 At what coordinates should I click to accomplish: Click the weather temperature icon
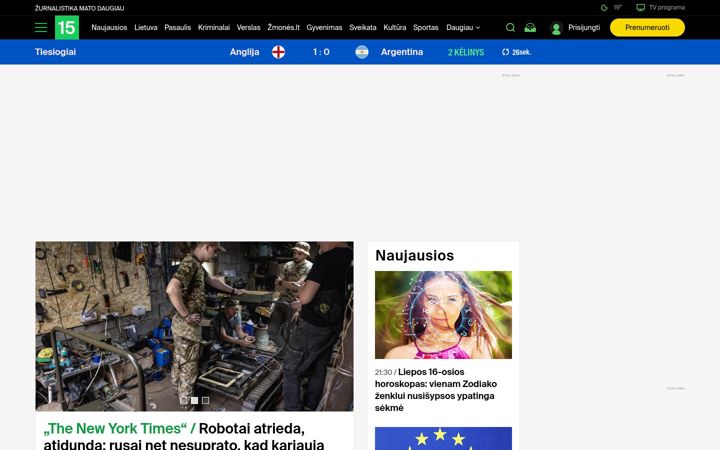(604, 7)
